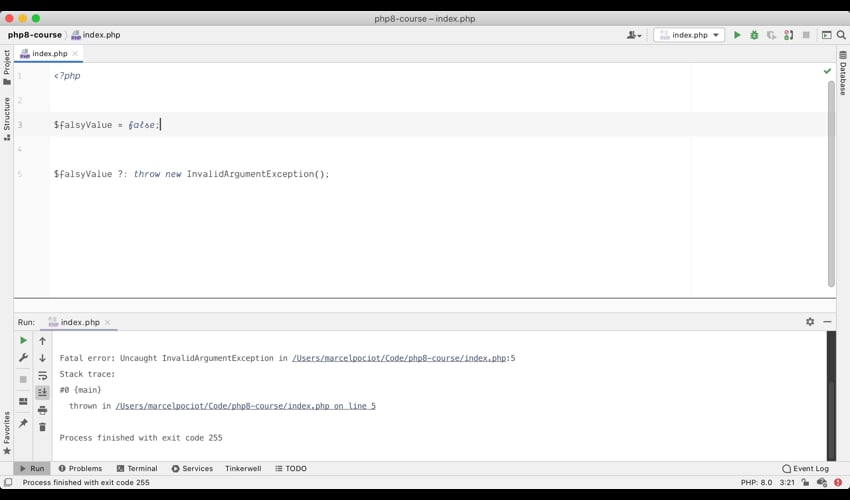850x500 pixels.
Task: Open the Database side panel
Action: pos(843,73)
